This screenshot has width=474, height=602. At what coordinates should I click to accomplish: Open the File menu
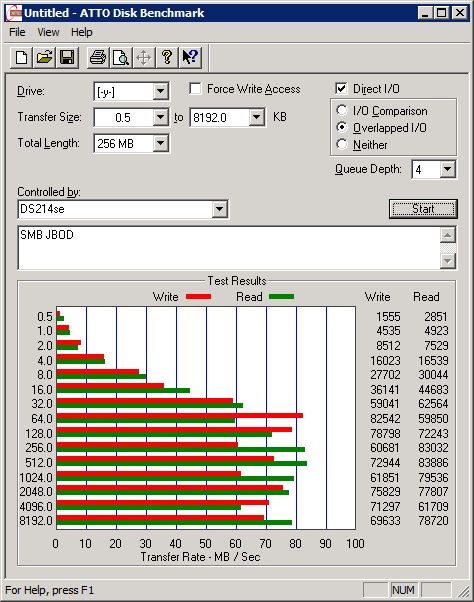(x=17, y=32)
